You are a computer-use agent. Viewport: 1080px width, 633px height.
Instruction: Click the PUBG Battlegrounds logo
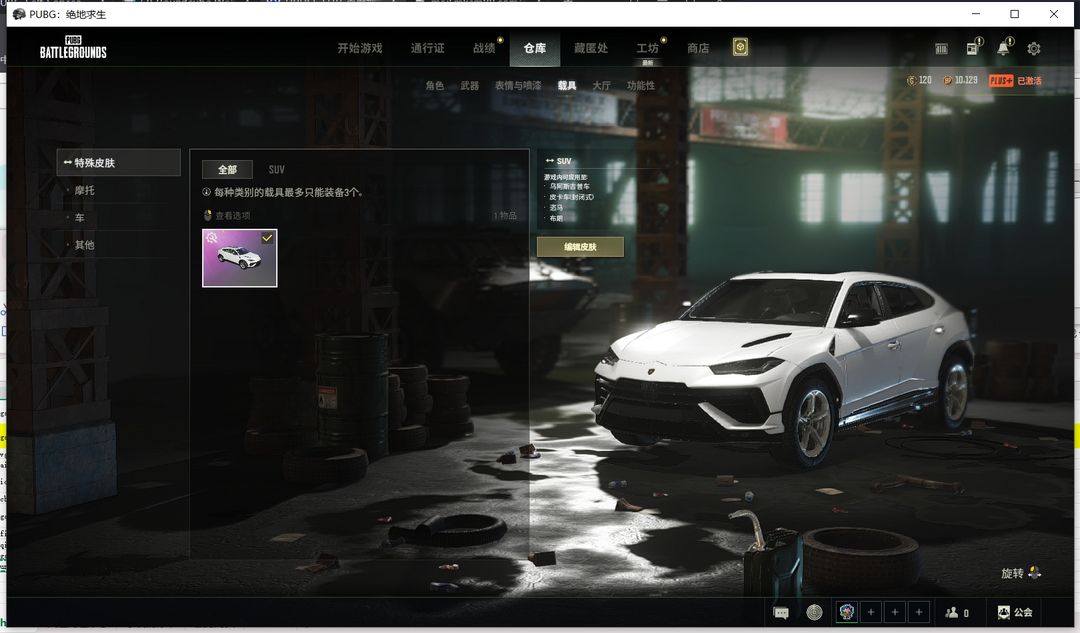[73, 47]
